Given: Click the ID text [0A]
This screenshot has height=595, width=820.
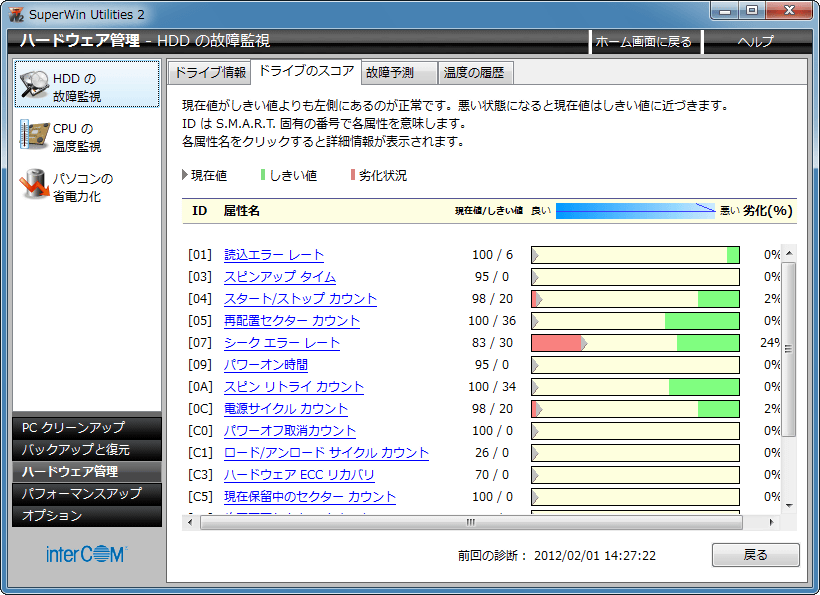Looking at the screenshot, I should [200, 386].
